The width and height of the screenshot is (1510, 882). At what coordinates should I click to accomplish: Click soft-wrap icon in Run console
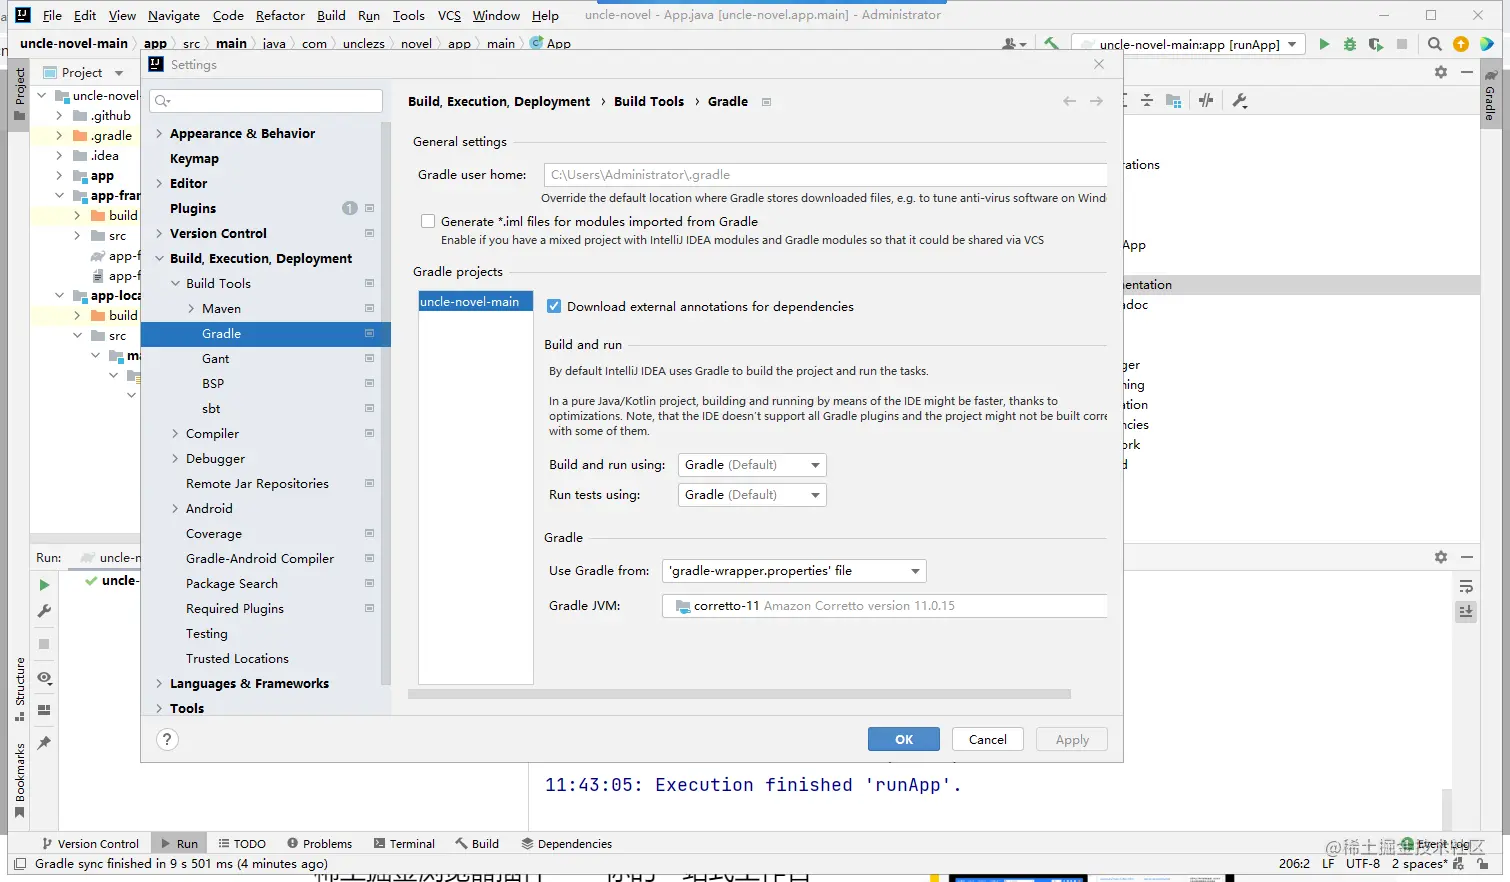coord(1466,587)
